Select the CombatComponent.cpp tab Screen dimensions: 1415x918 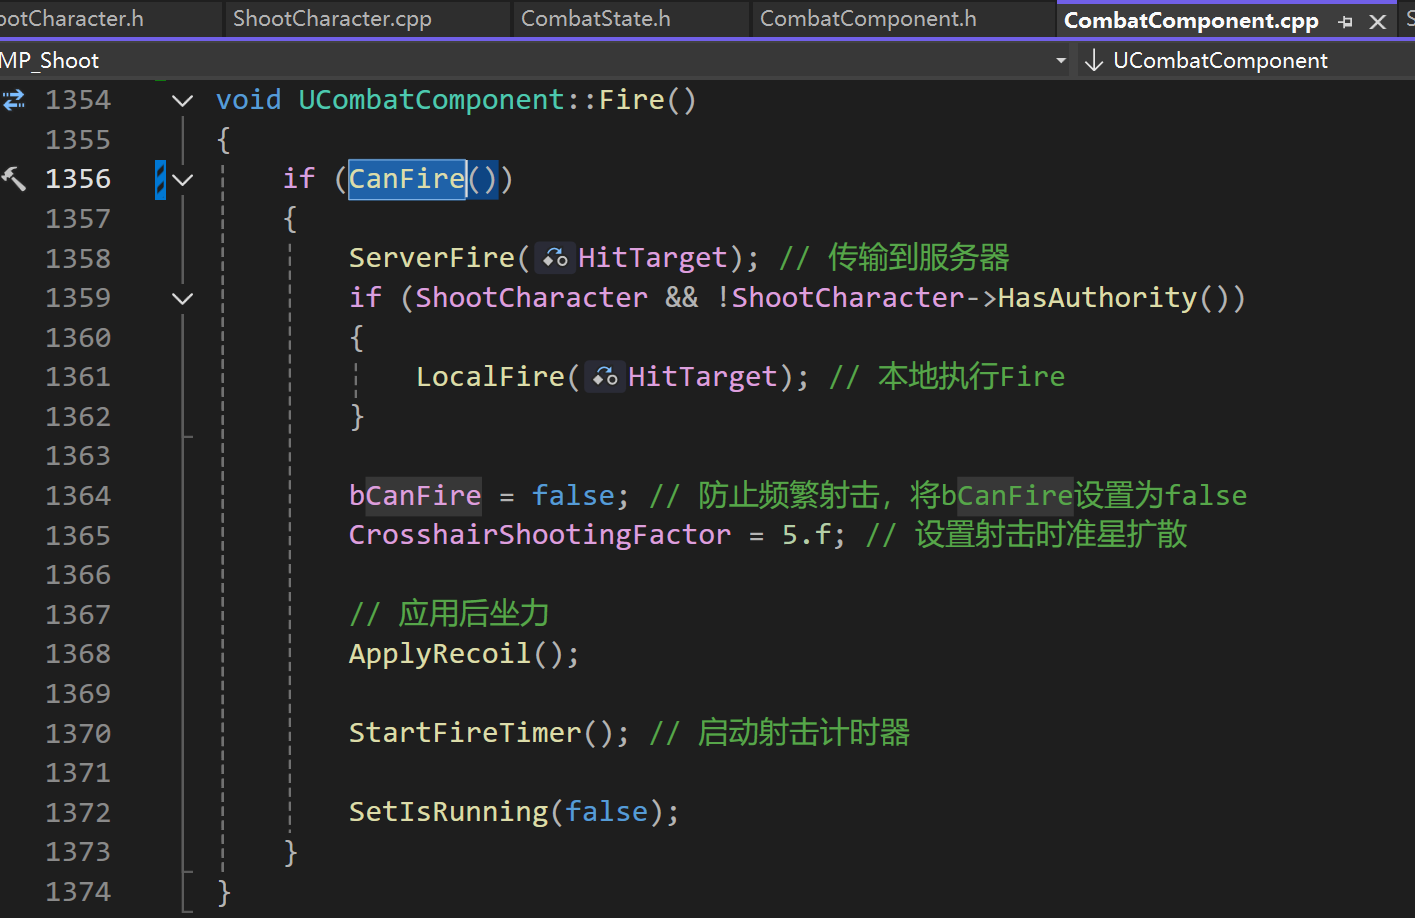point(1191,21)
